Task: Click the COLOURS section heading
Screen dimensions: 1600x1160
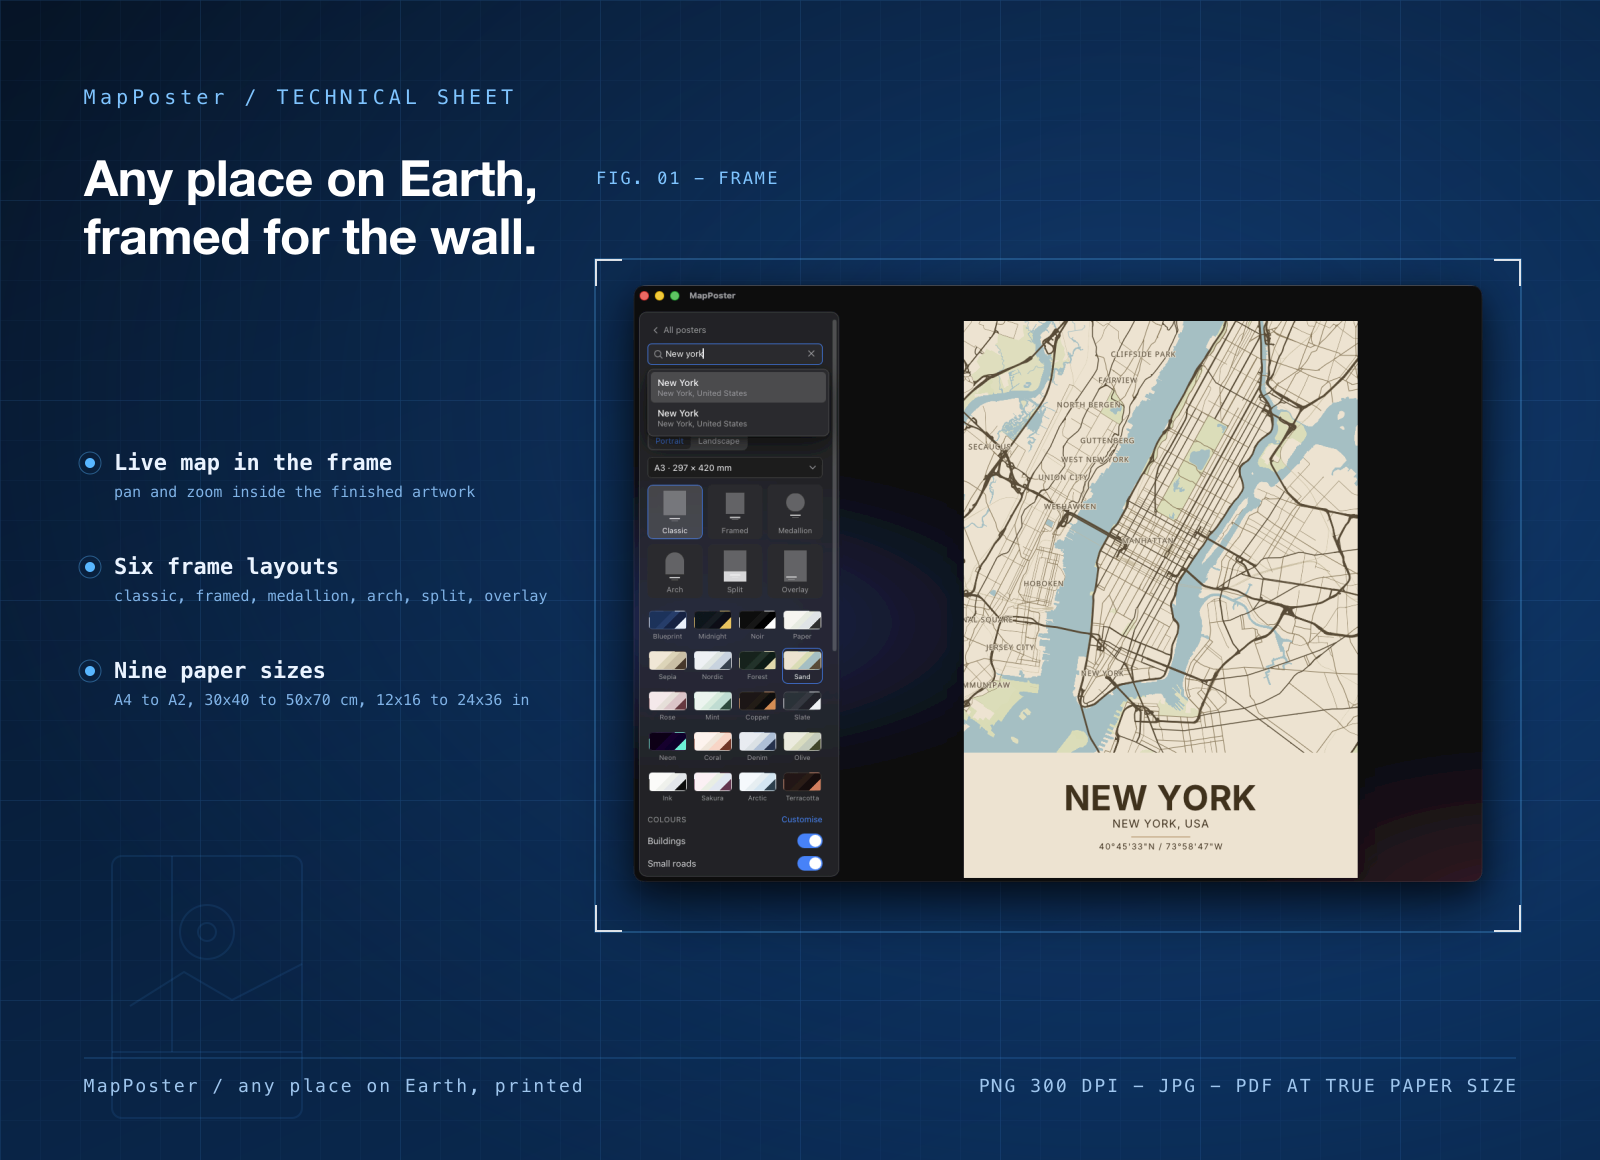Action: 667,820
